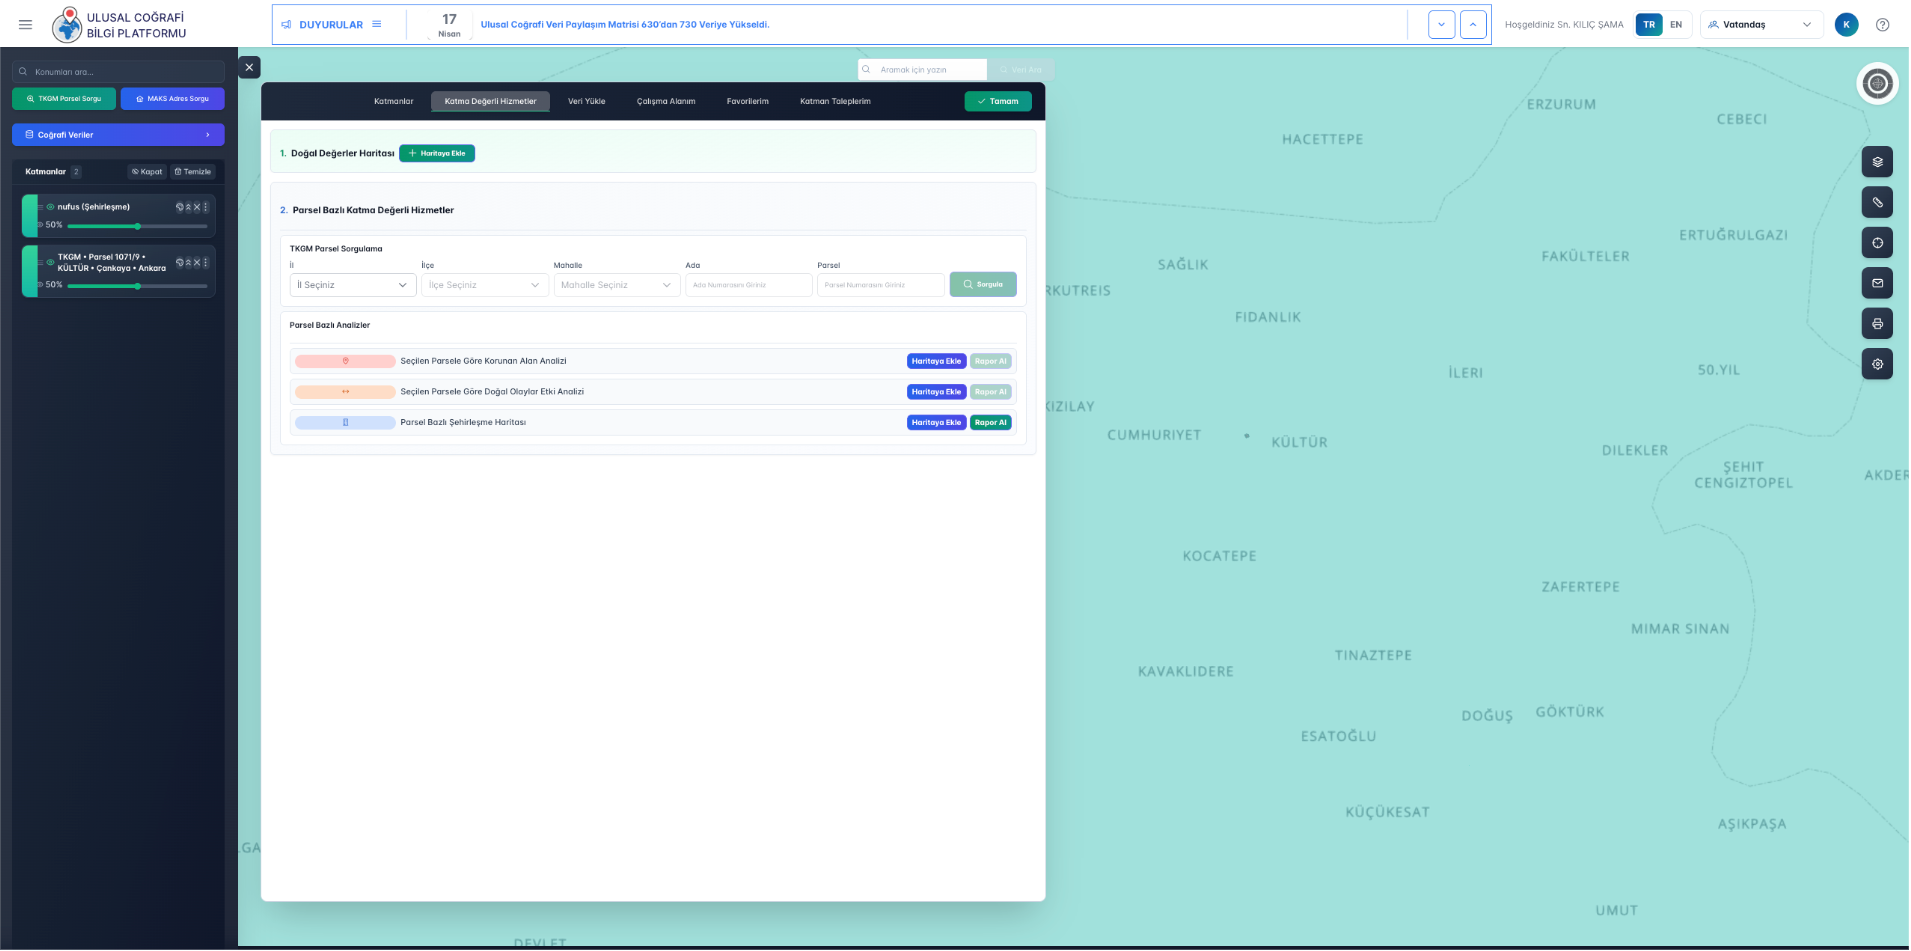Adjust nufus layer opacity slider
This screenshot has height=951, width=1911.
pyautogui.click(x=138, y=226)
